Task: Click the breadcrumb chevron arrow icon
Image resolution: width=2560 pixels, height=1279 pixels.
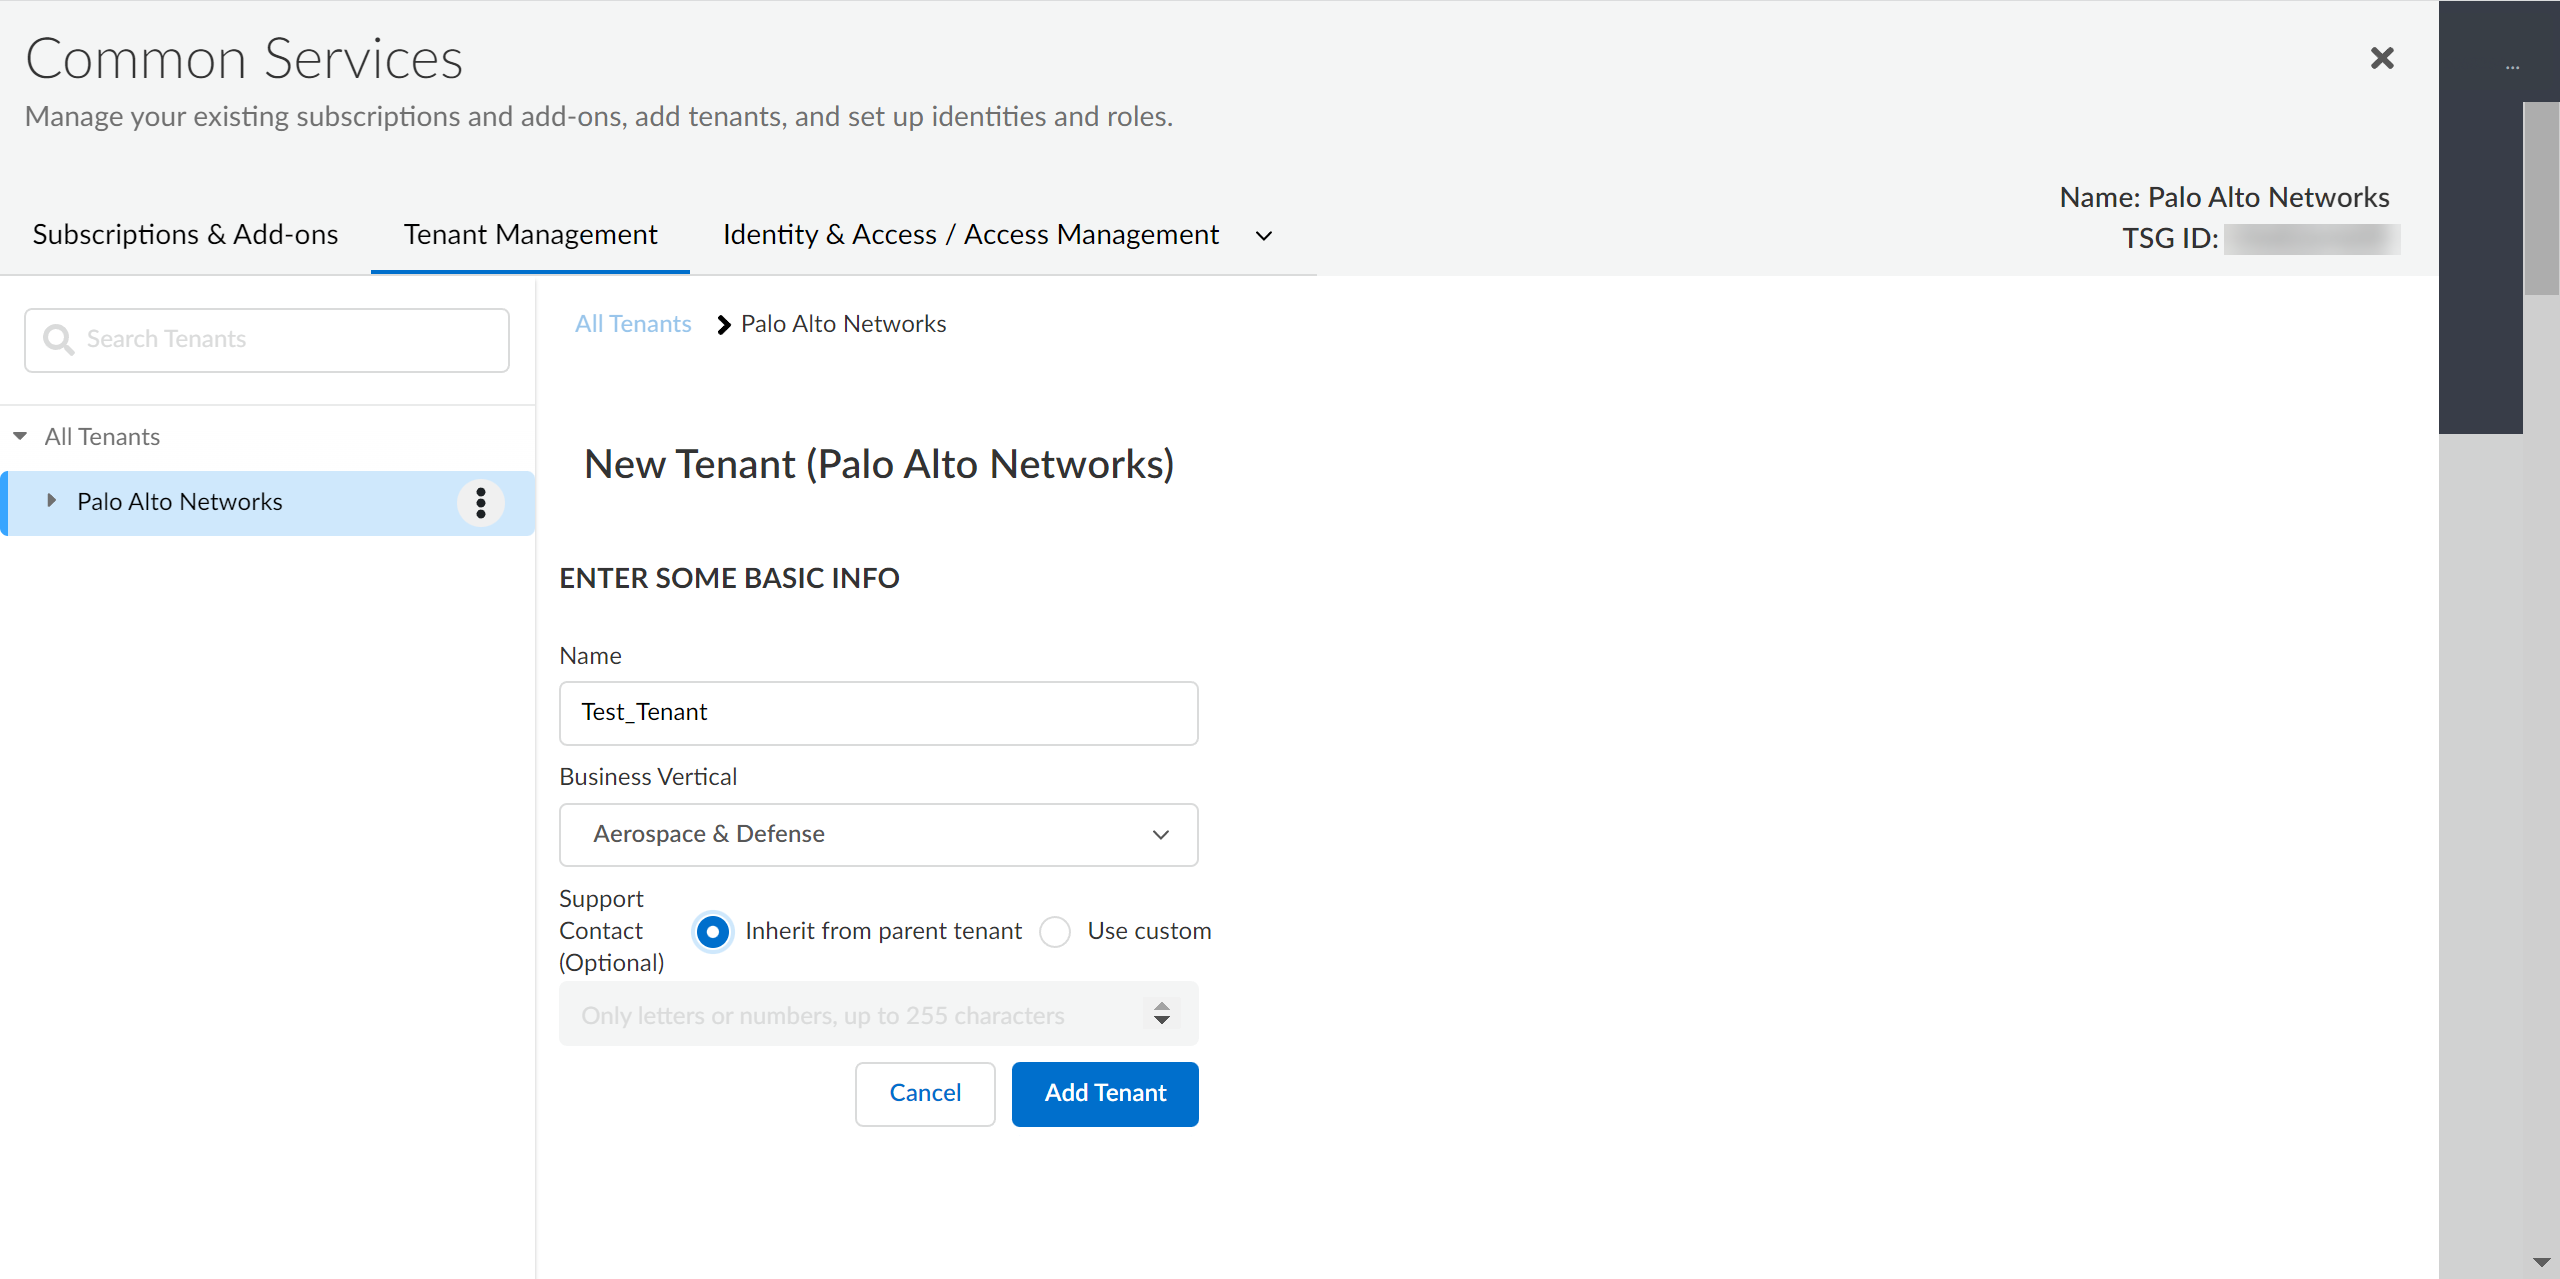Action: point(724,325)
